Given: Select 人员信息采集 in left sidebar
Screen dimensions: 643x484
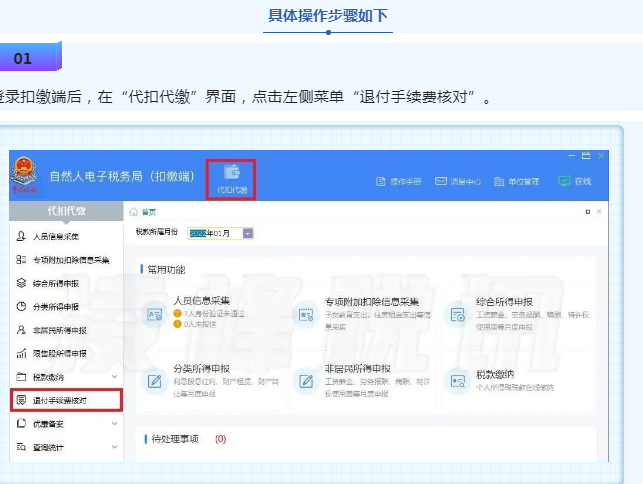Looking at the screenshot, I should point(66,236).
